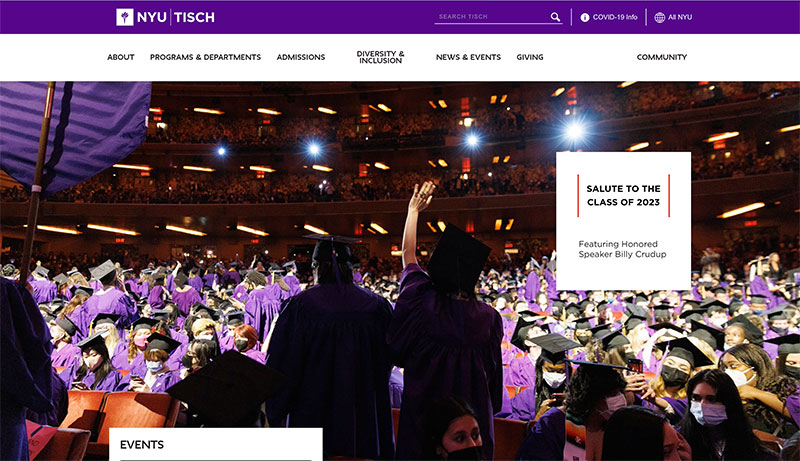The height and width of the screenshot is (461, 800).
Task: Open the Giving menu
Action: coord(530,57)
